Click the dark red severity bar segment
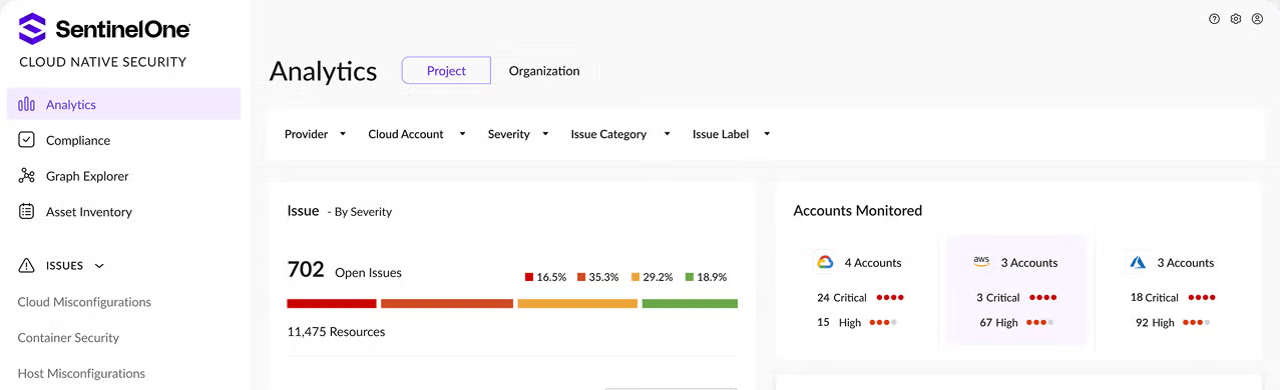This screenshot has height=390, width=1280. tap(331, 303)
